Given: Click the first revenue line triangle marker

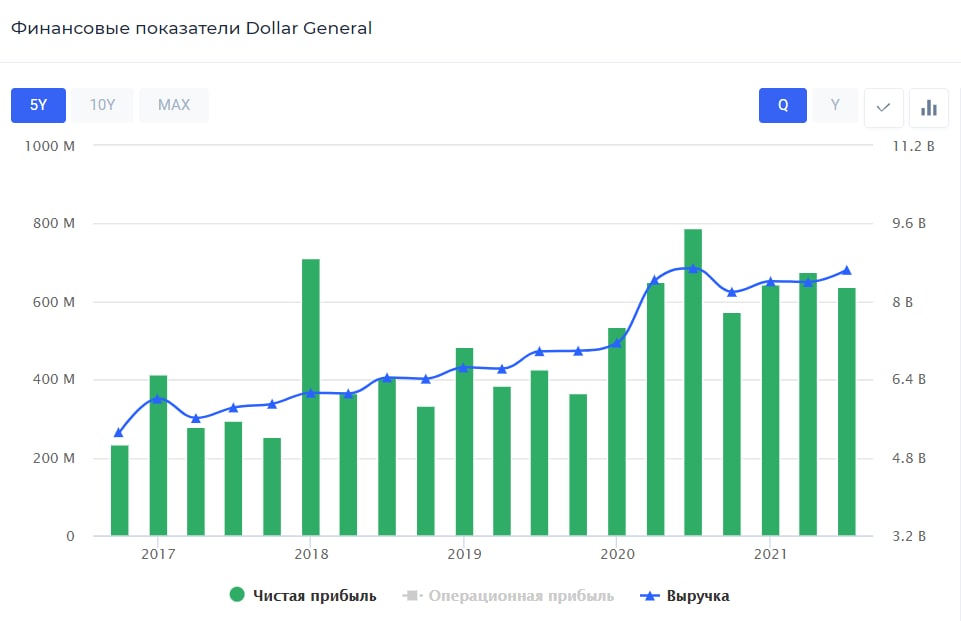Looking at the screenshot, I should coord(119,433).
